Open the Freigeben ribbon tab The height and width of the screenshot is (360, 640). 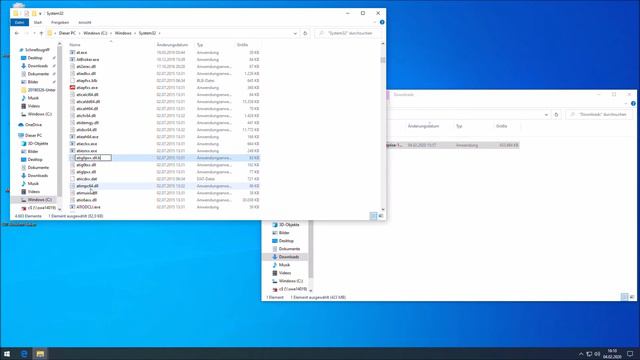[60, 22]
